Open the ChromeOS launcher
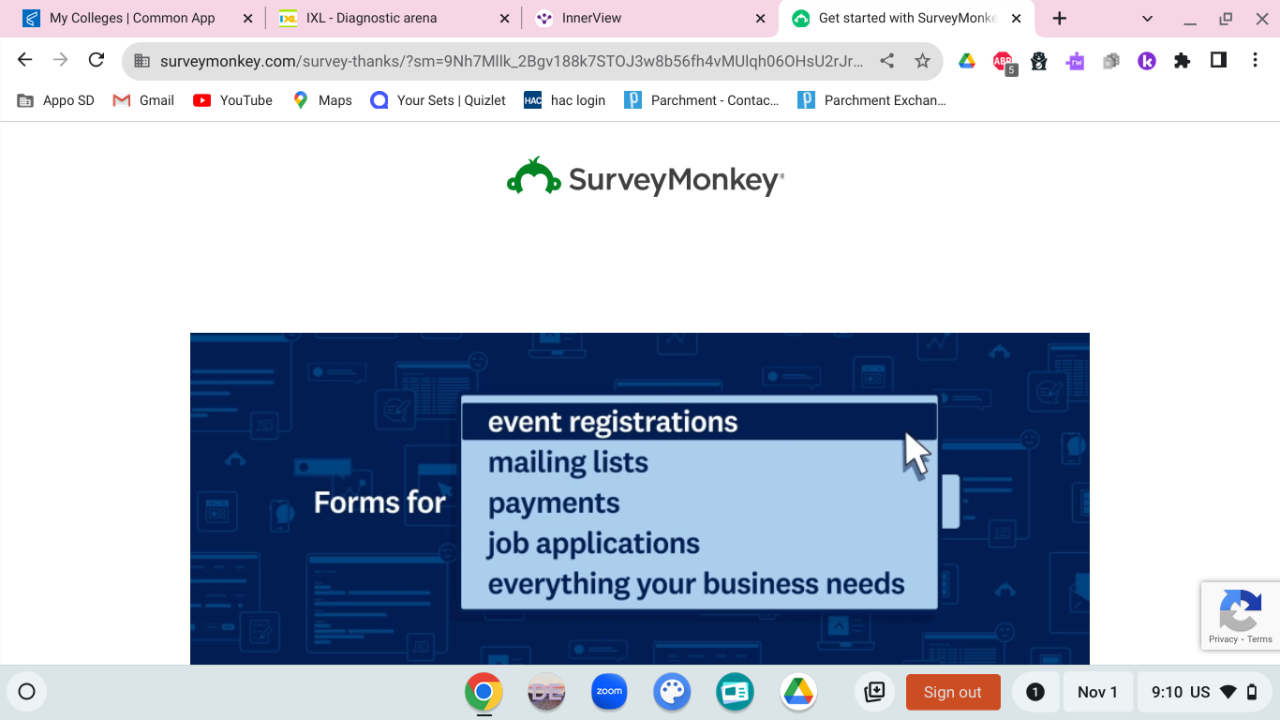 [x=27, y=692]
